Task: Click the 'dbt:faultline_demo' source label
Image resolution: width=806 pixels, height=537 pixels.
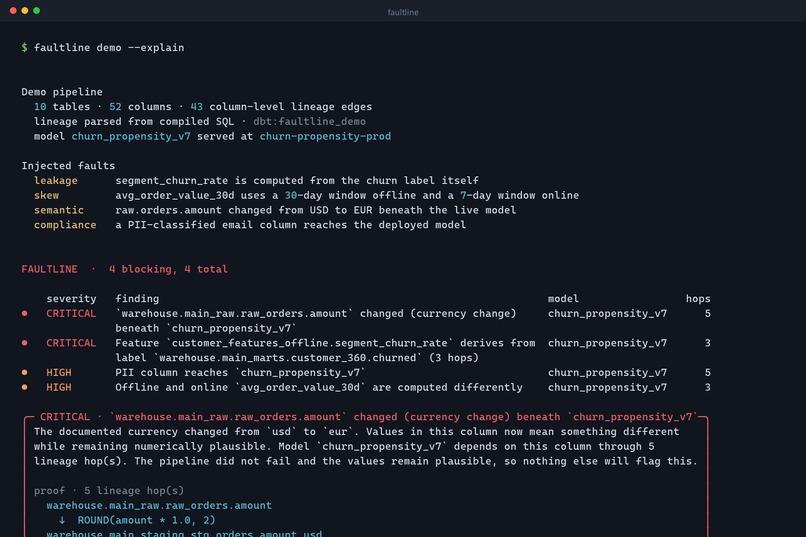Action: tap(309, 121)
